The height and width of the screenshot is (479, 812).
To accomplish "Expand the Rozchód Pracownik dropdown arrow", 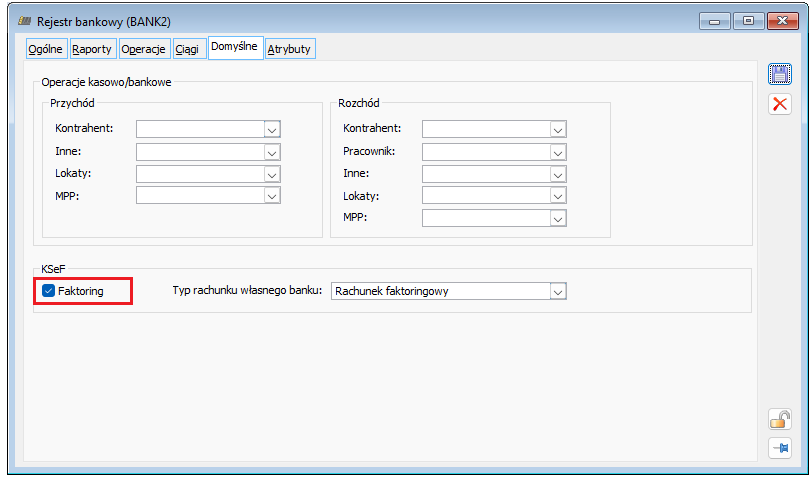I will coord(558,152).
